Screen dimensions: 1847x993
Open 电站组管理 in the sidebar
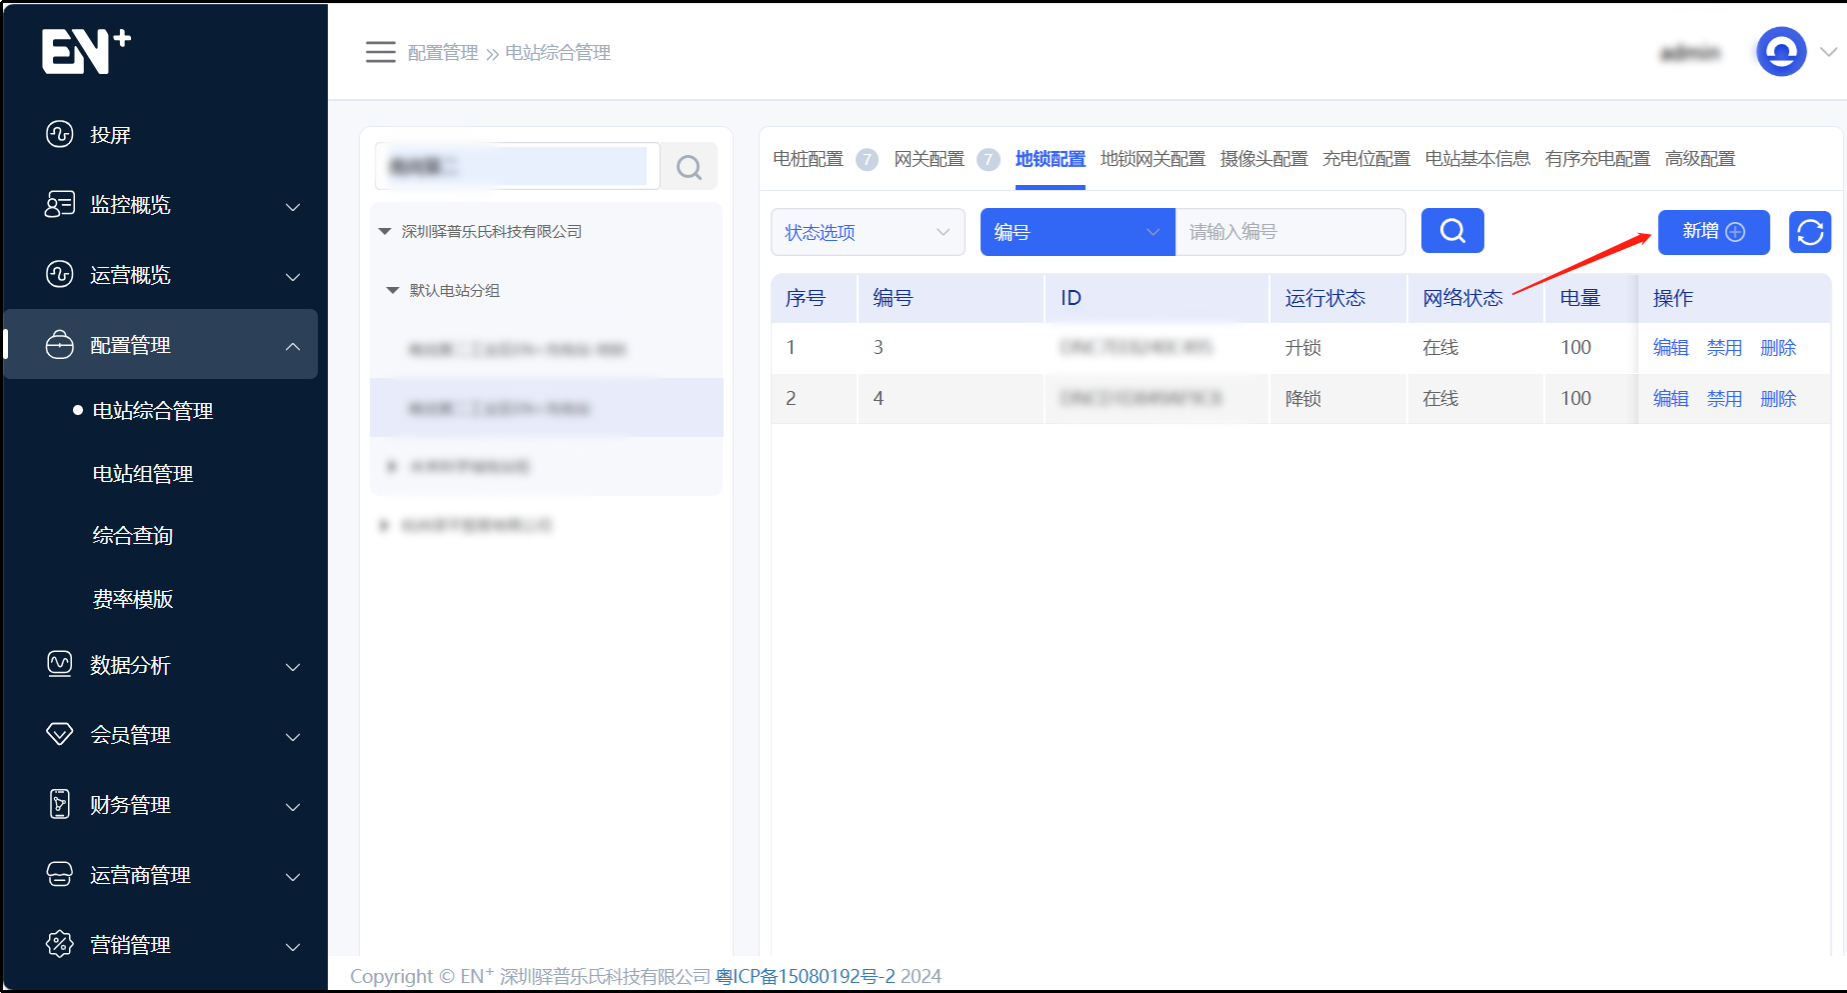[x=143, y=474]
